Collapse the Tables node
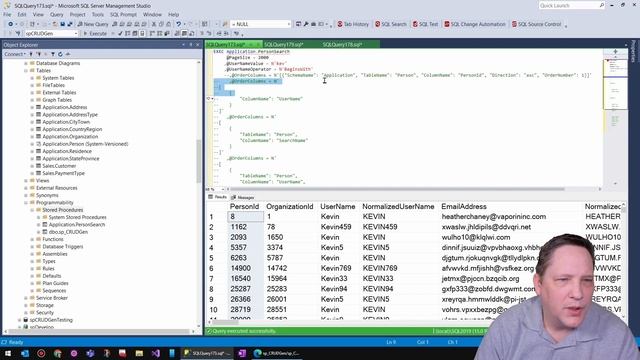Screen dimensions: 640x360 [x=26, y=71]
